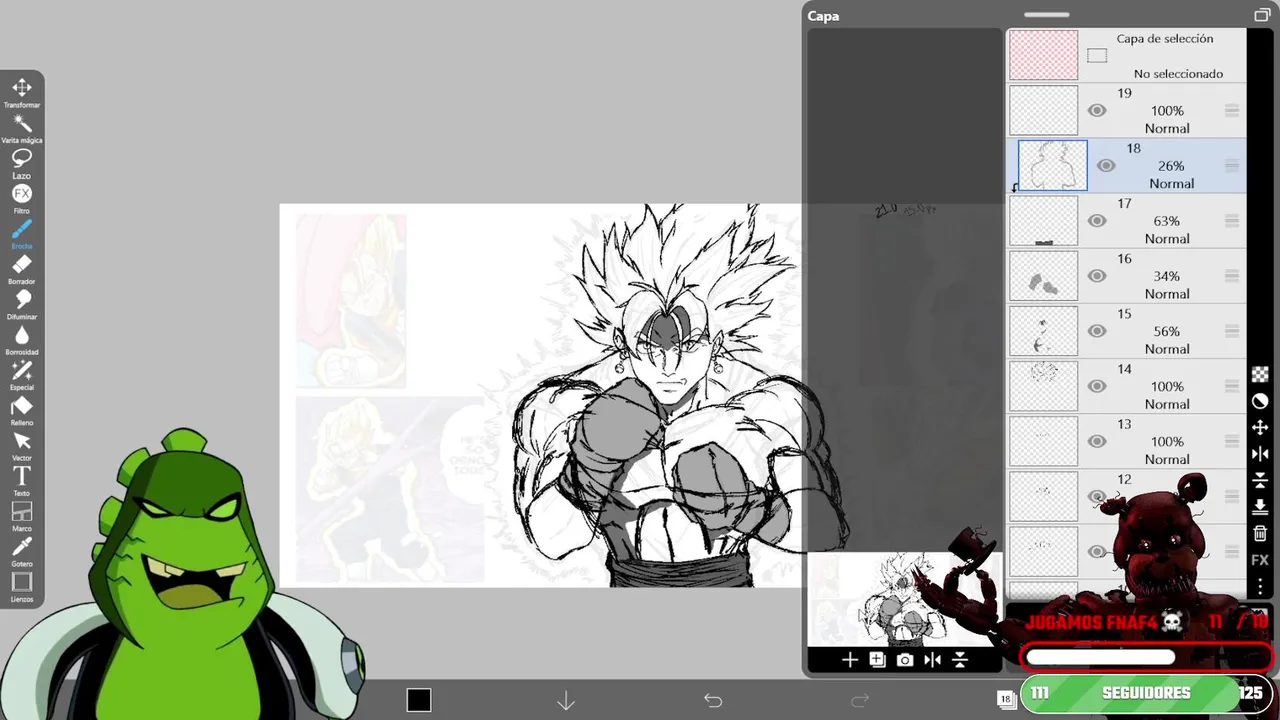Click the canvas navigator preview thumbnail
Viewport: 1280px width, 720px height.
(x=904, y=599)
